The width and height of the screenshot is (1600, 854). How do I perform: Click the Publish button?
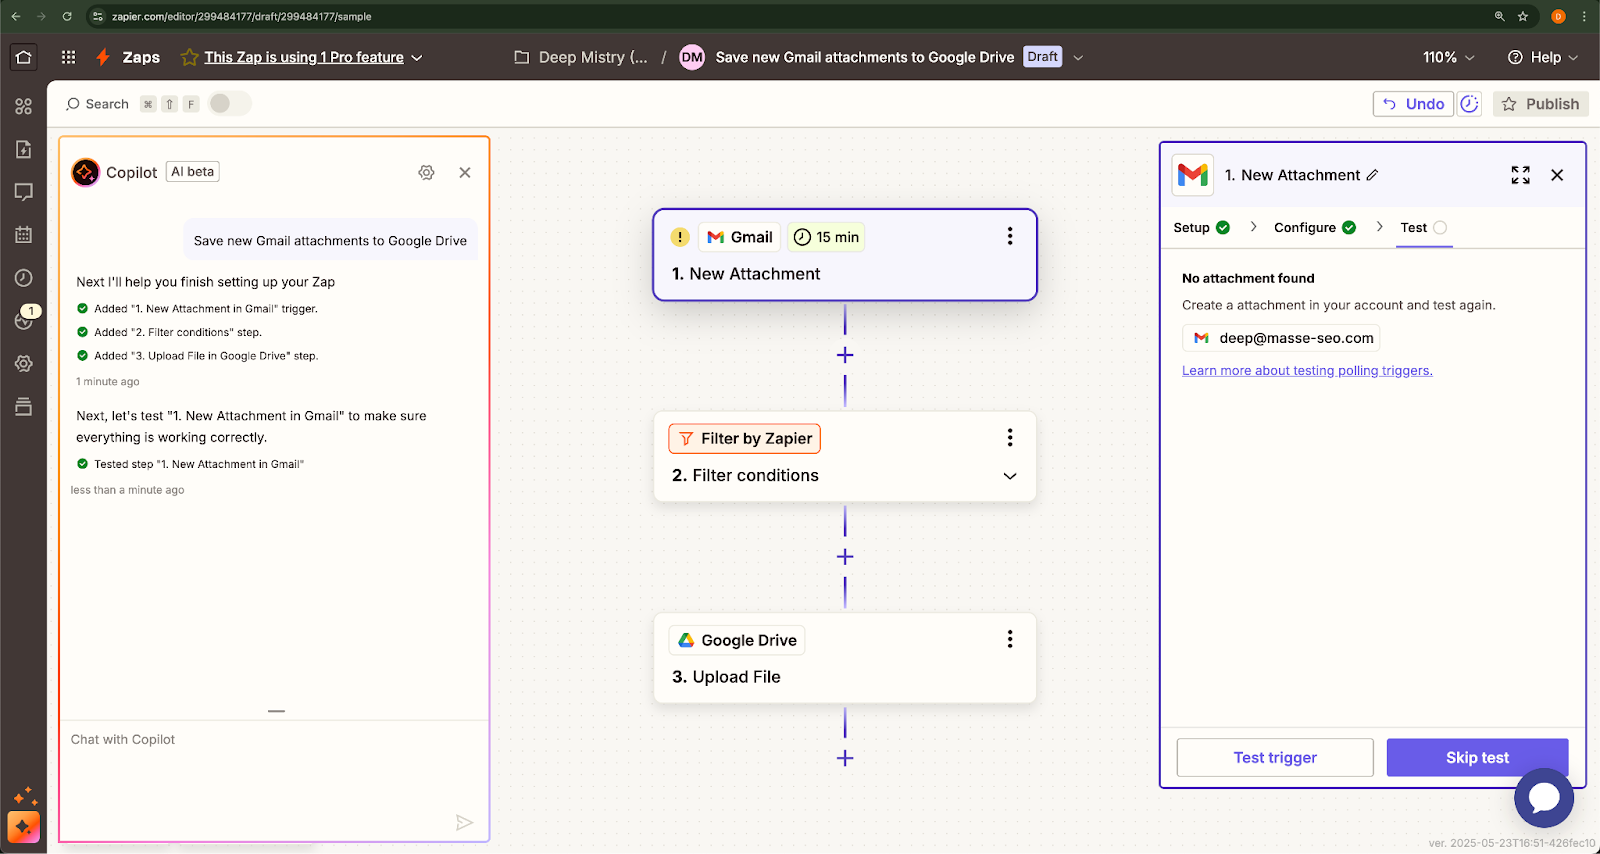pyautogui.click(x=1541, y=104)
